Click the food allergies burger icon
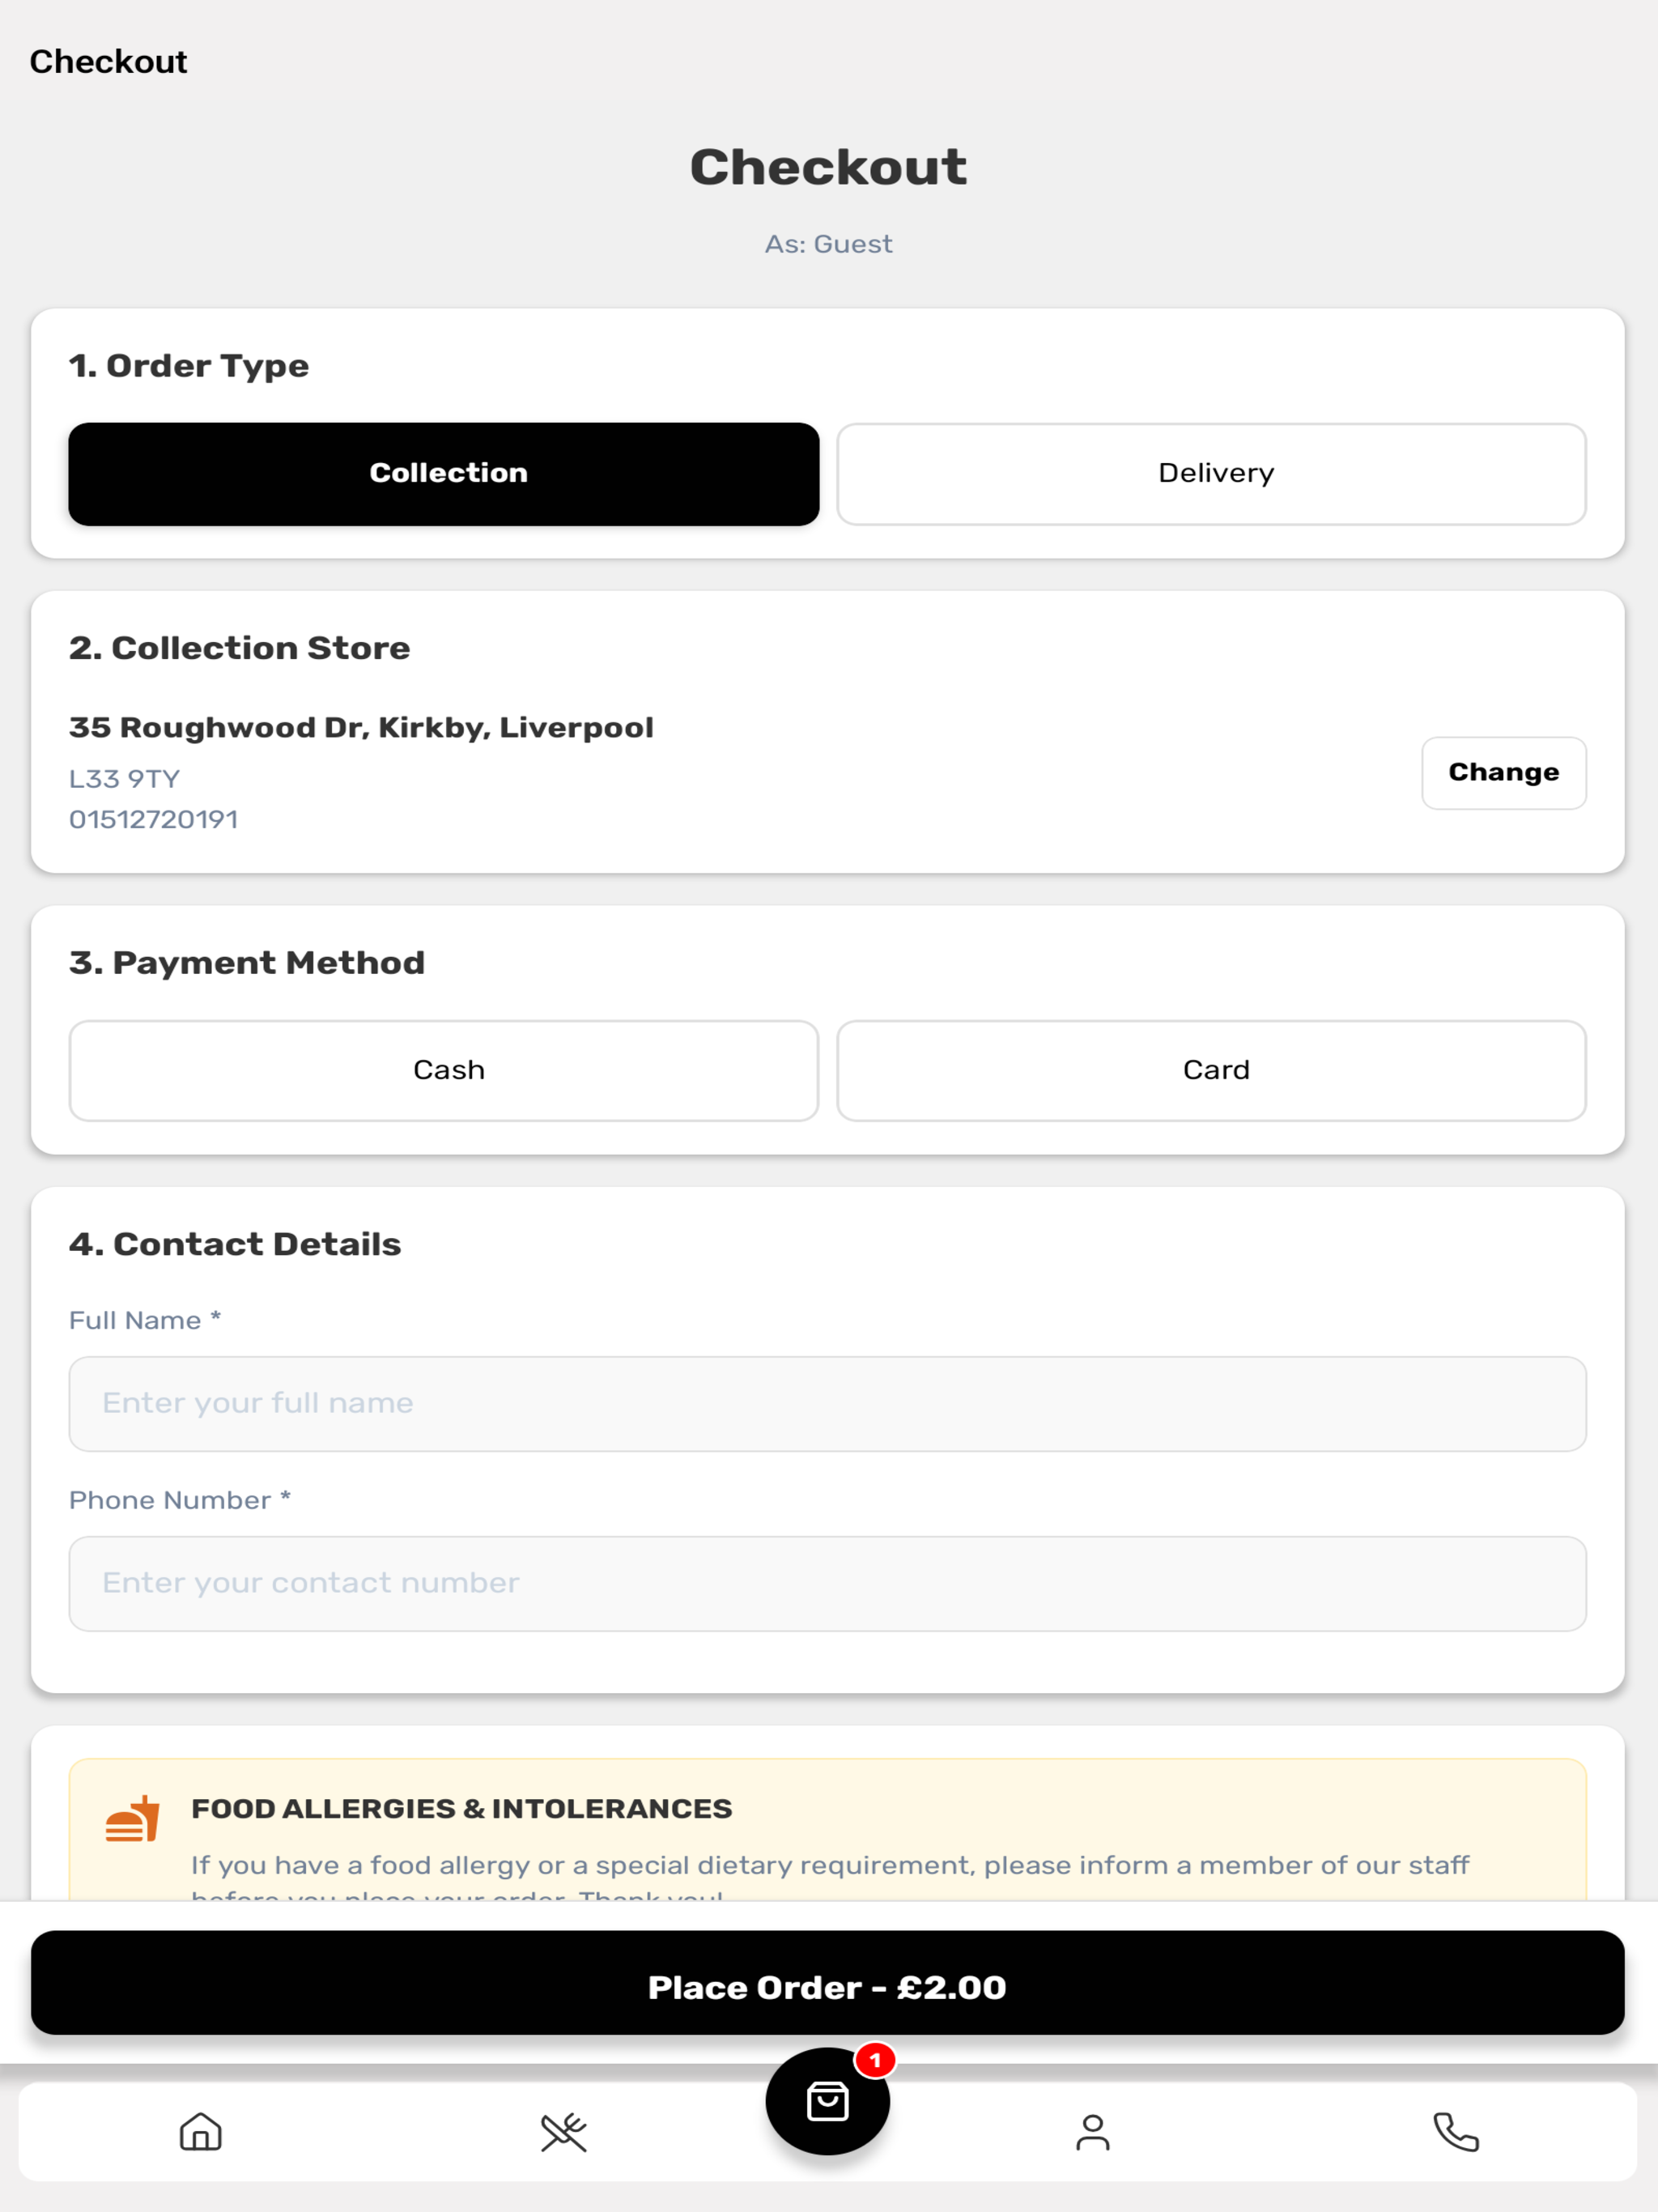Viewport: 1658px width, 2212px height. point(132,1817)
